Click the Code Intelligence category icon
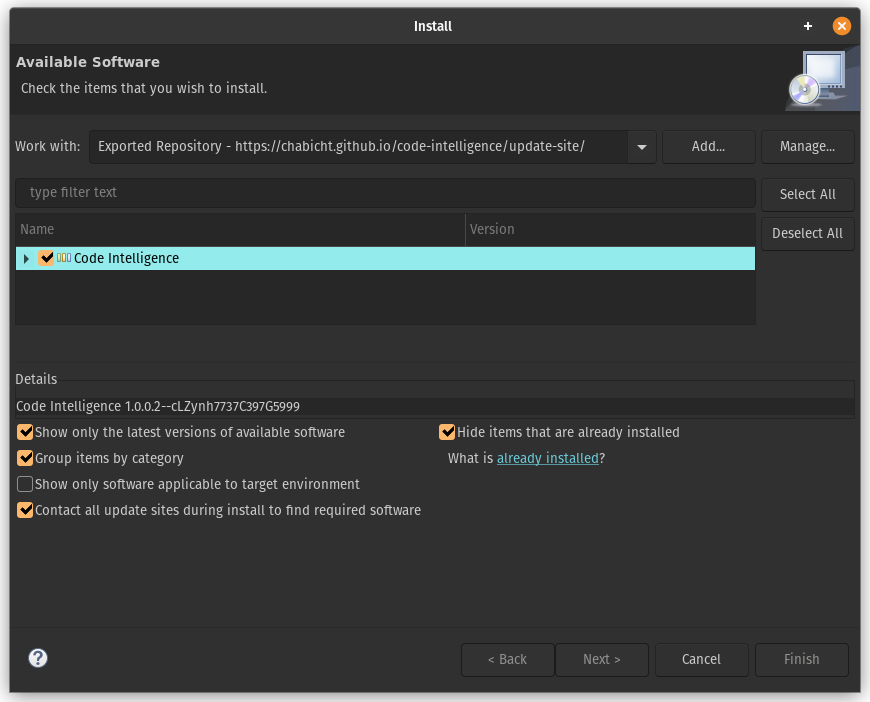The image size is (870, 702). 64,258
